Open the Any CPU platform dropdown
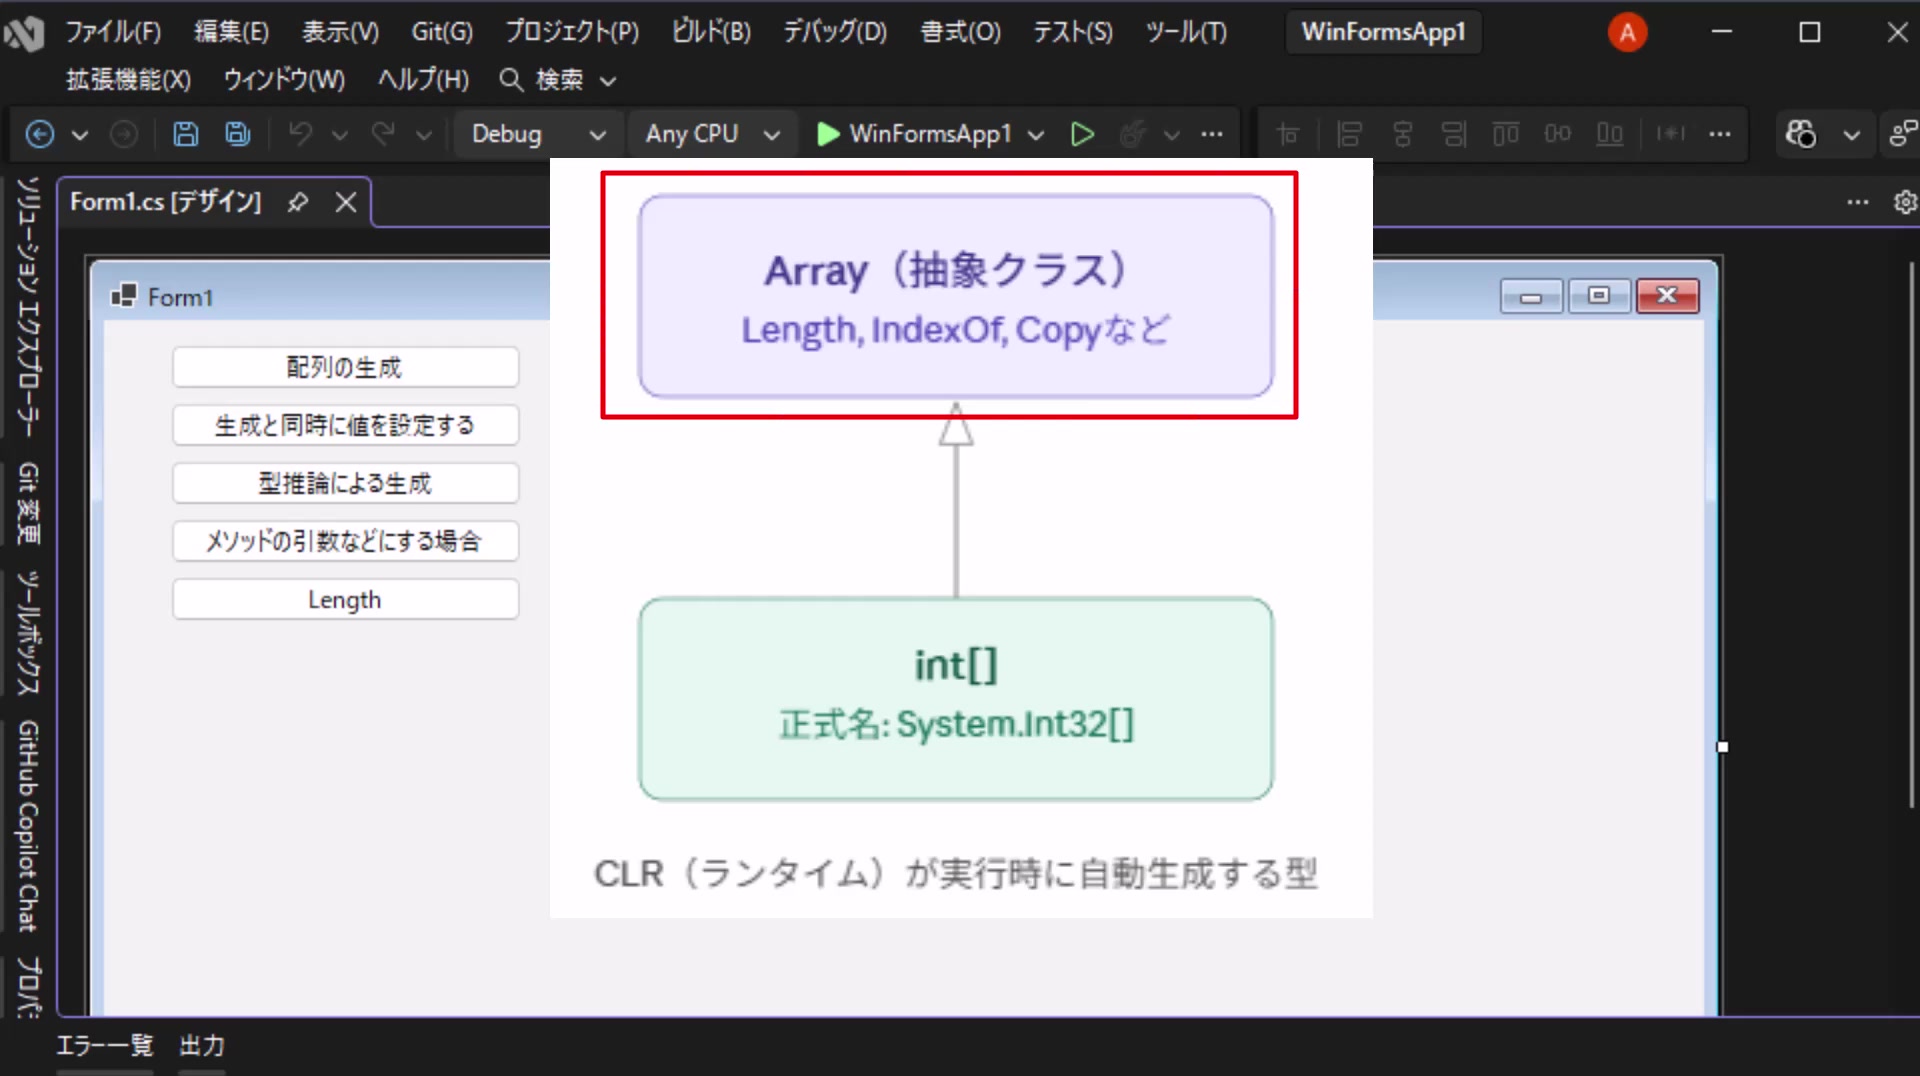1920x1076 pixels. click(712, 134)
